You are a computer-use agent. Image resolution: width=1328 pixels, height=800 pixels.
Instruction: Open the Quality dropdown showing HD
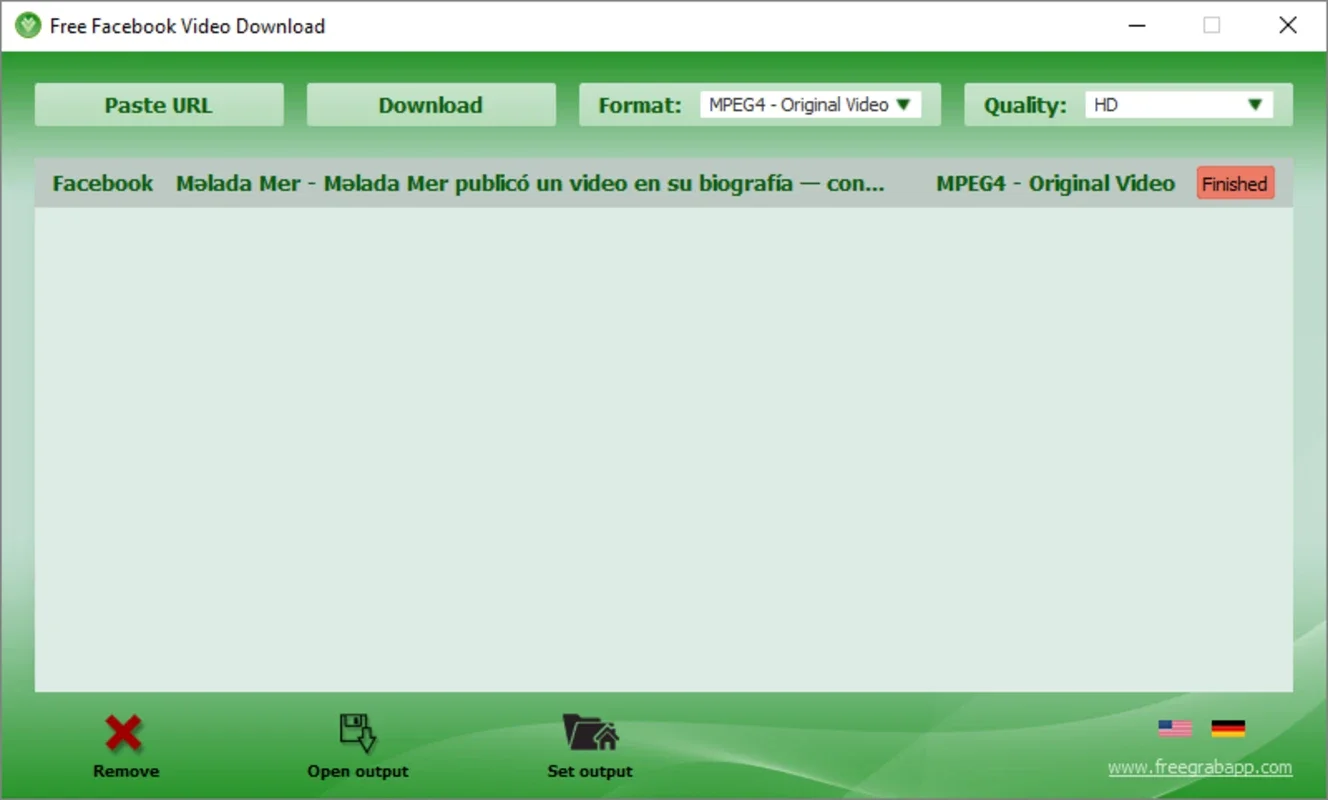pyautogui.click(x=1179, y=105)
